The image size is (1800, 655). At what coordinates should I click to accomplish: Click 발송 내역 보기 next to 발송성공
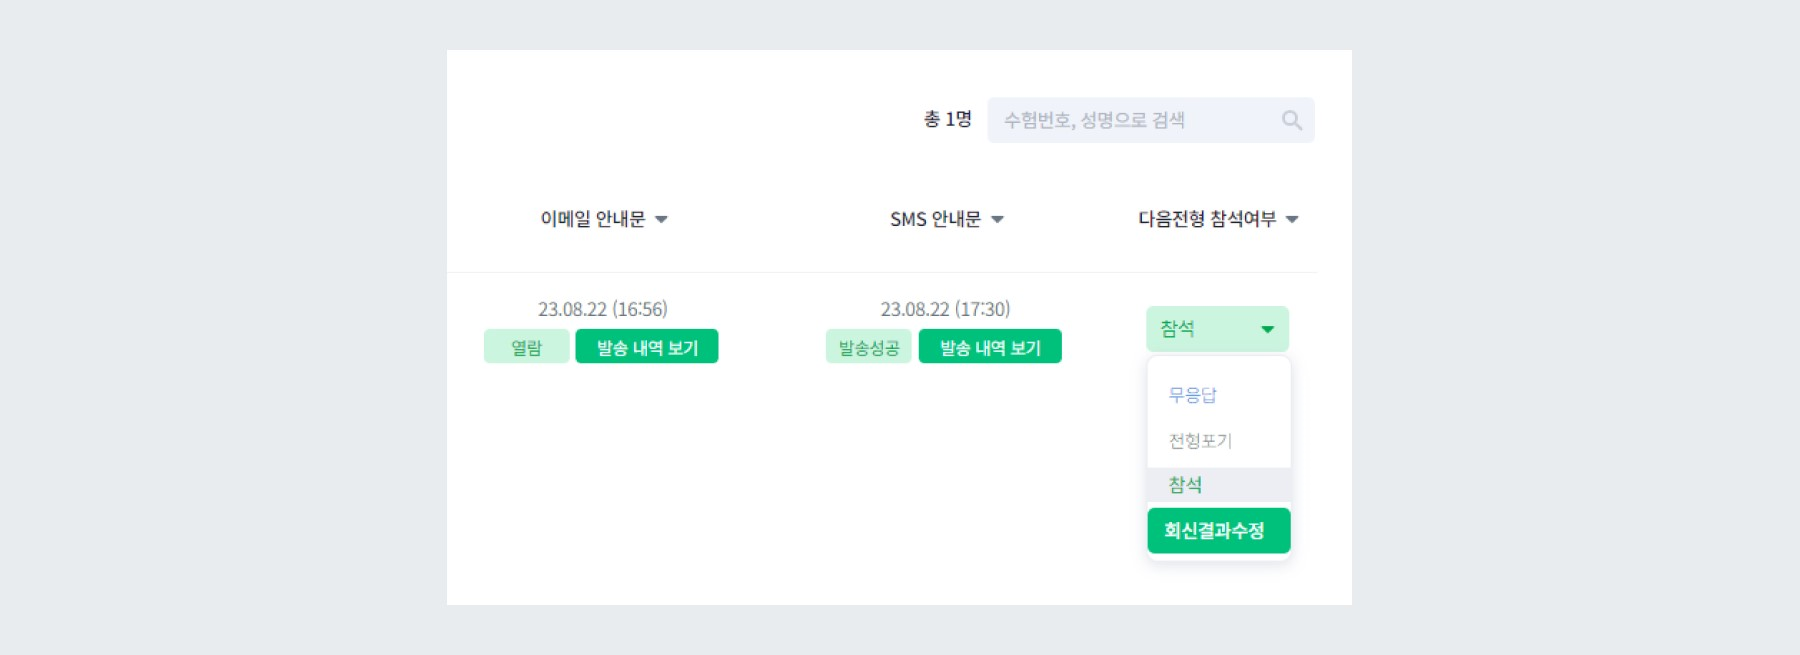click(990, 345)
